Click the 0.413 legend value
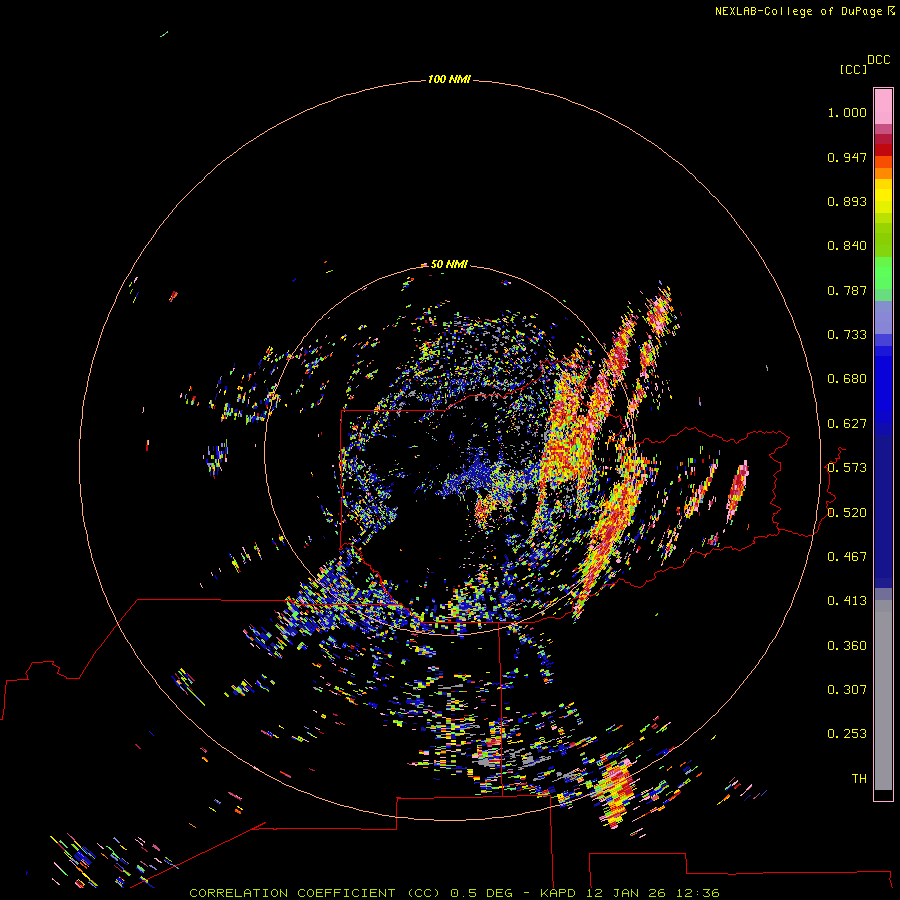Screen dimensions: 900x900 coord(847,601)
